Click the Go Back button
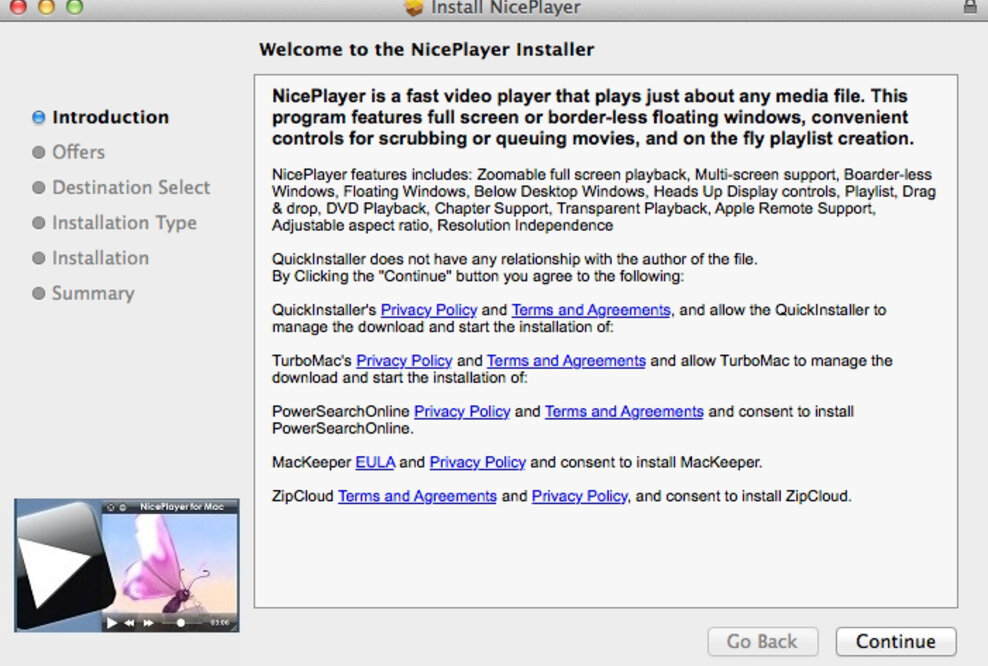988x666 pixels. [x=762, y=641]
